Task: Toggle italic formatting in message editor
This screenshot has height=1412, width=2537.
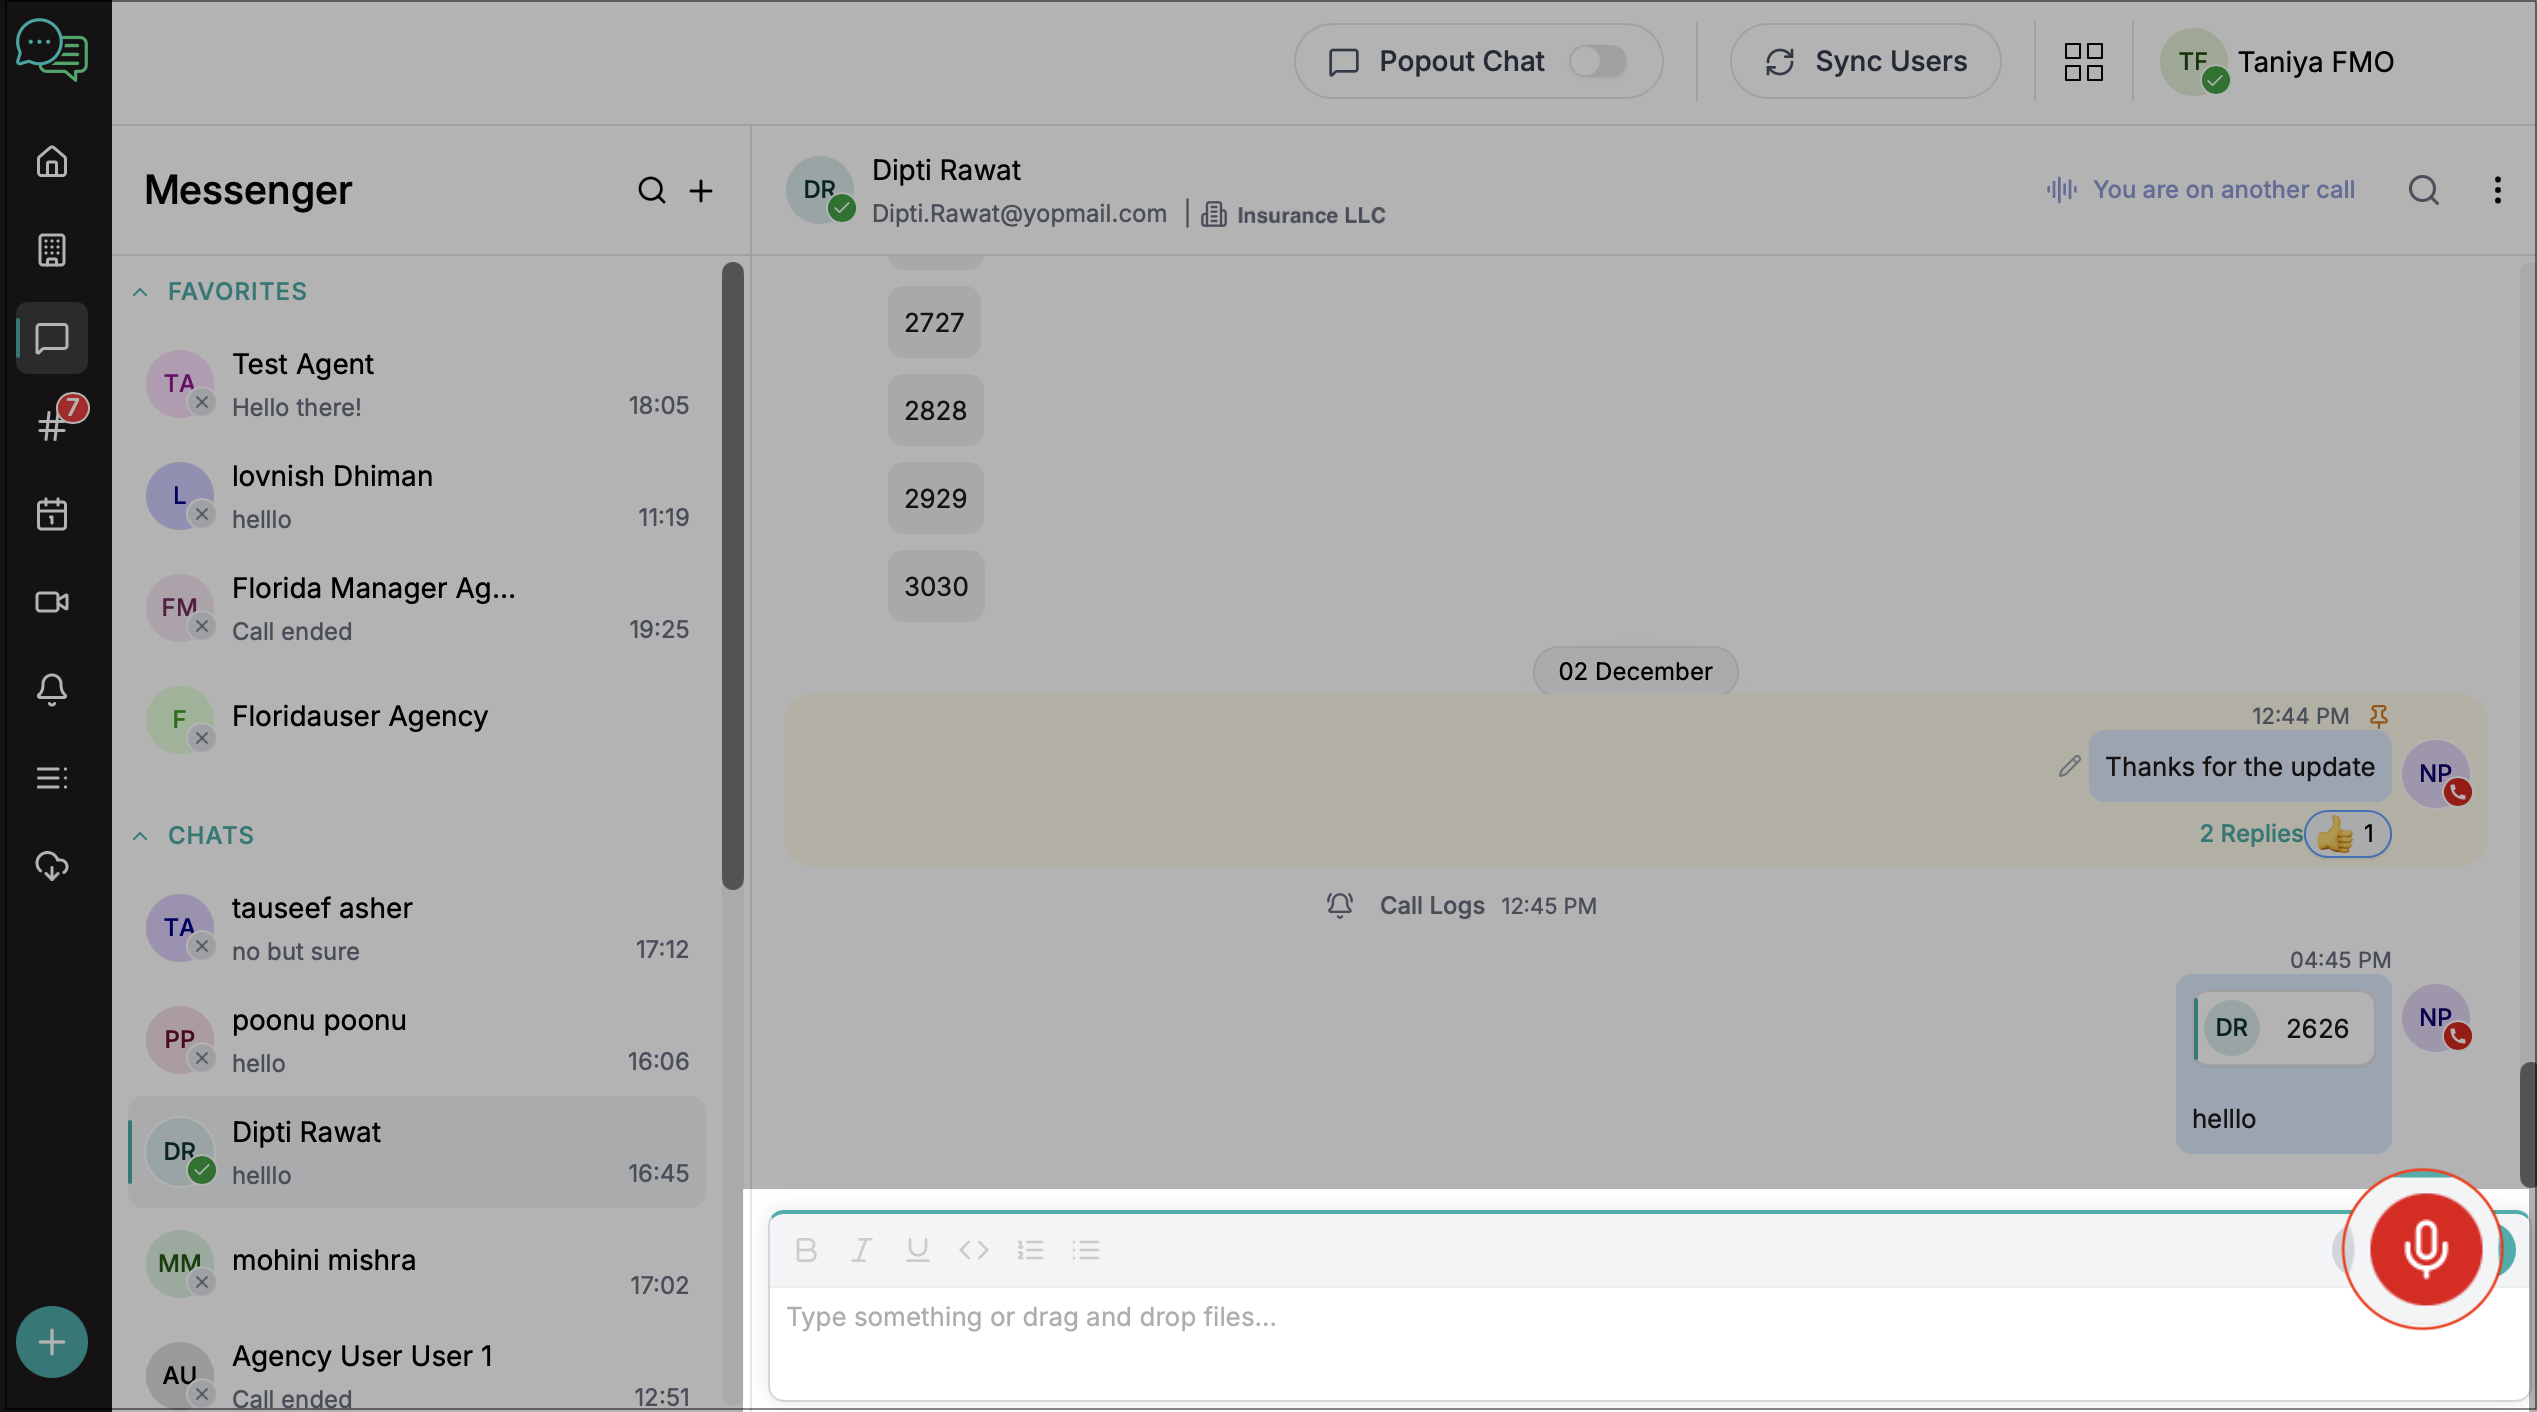Action: (861, 1250)
